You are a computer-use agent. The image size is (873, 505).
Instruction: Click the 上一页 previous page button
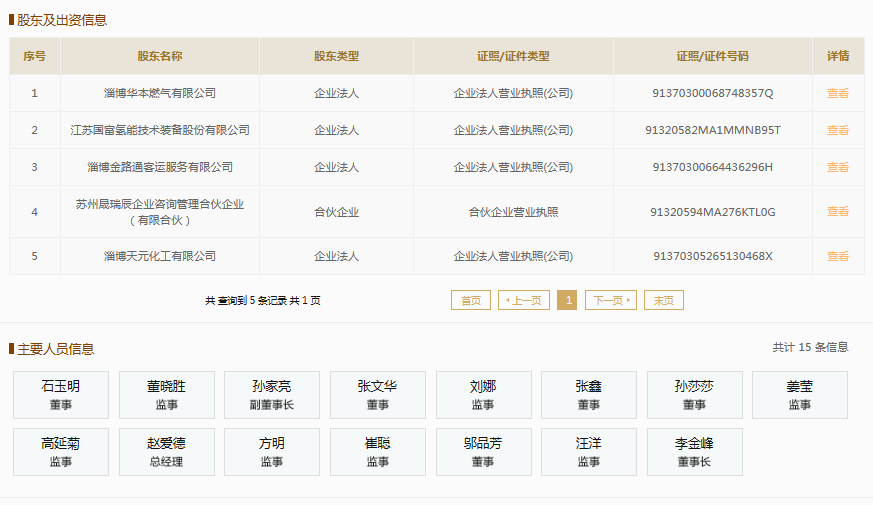[x=524, y=300]
